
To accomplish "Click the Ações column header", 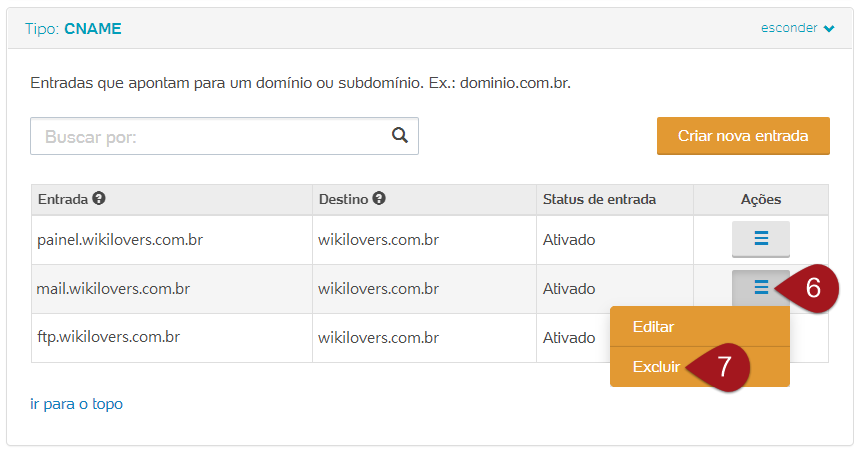I will click(760, 199).
